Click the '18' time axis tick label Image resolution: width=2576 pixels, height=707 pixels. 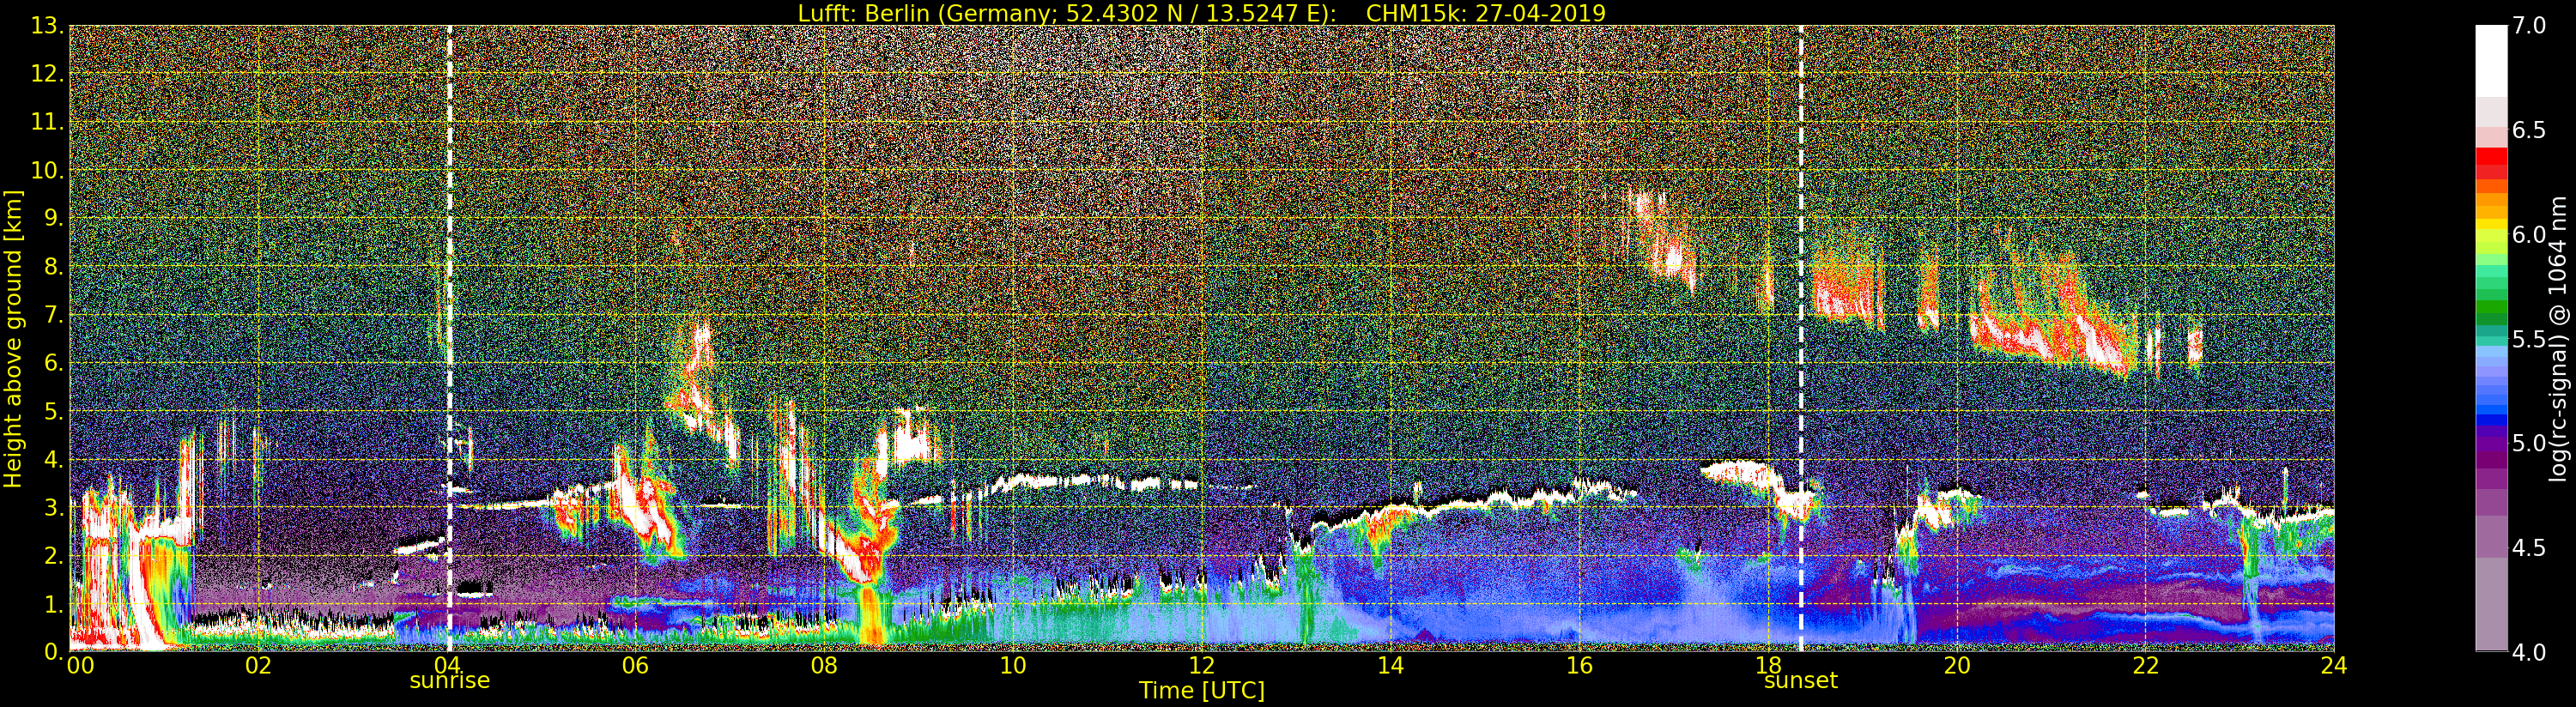pyautogui.click(x=1768, y=665)
